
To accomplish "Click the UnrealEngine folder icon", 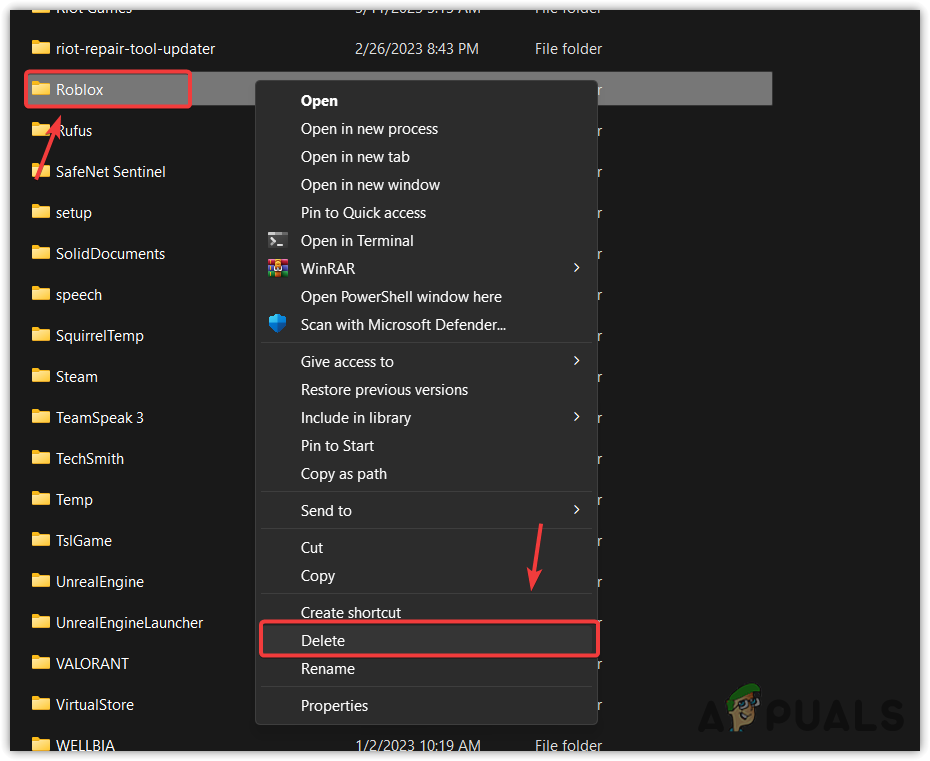I will (40, 581).
